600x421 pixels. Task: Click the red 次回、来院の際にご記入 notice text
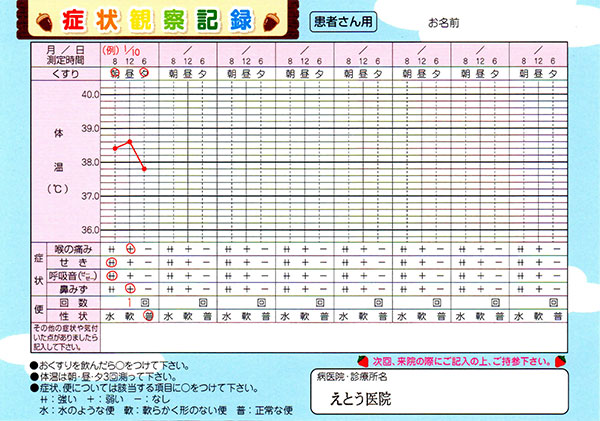pyautogui.click(x=456, y=360)
